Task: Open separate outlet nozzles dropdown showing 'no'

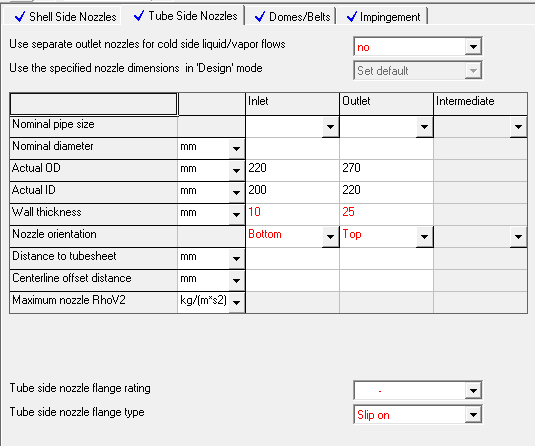Action: 473,46
